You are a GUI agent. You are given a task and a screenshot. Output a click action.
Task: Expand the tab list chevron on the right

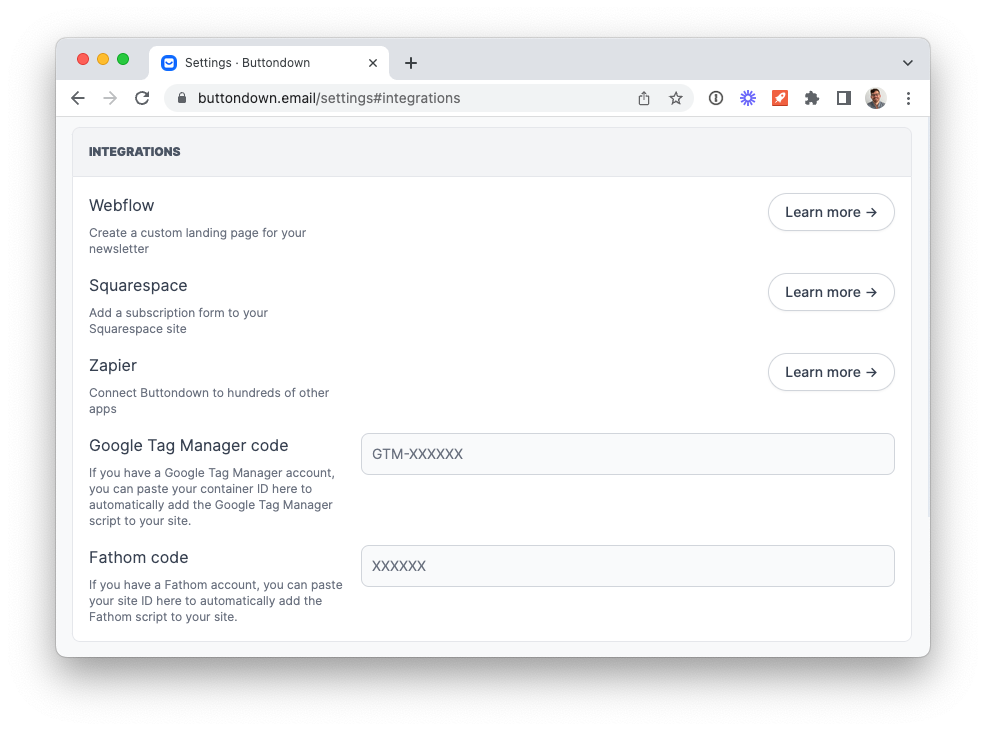click(x=908, y=62)
